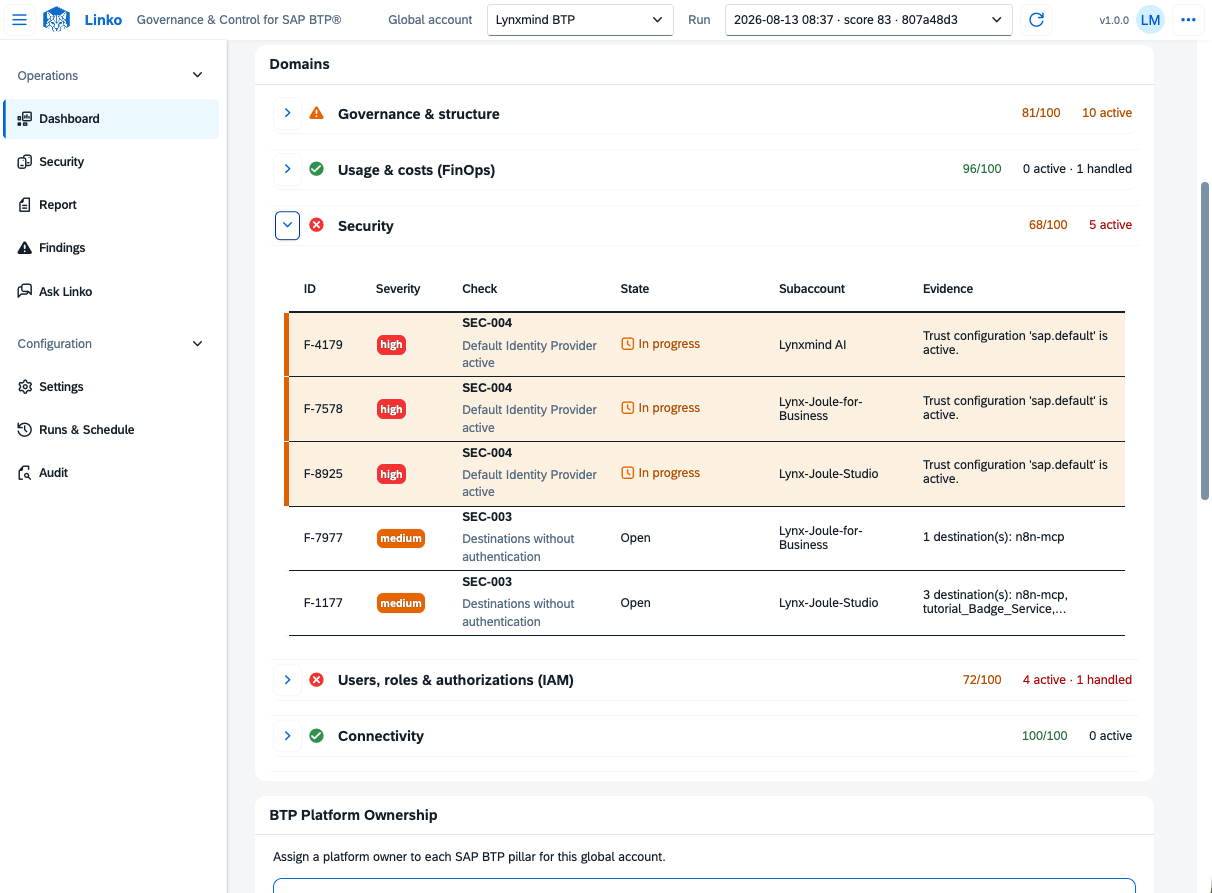The height and width of the screenshot is (893, 1212).
Task: Click the Severity column header
Action: pyautogui.click(x=398, y=288)
